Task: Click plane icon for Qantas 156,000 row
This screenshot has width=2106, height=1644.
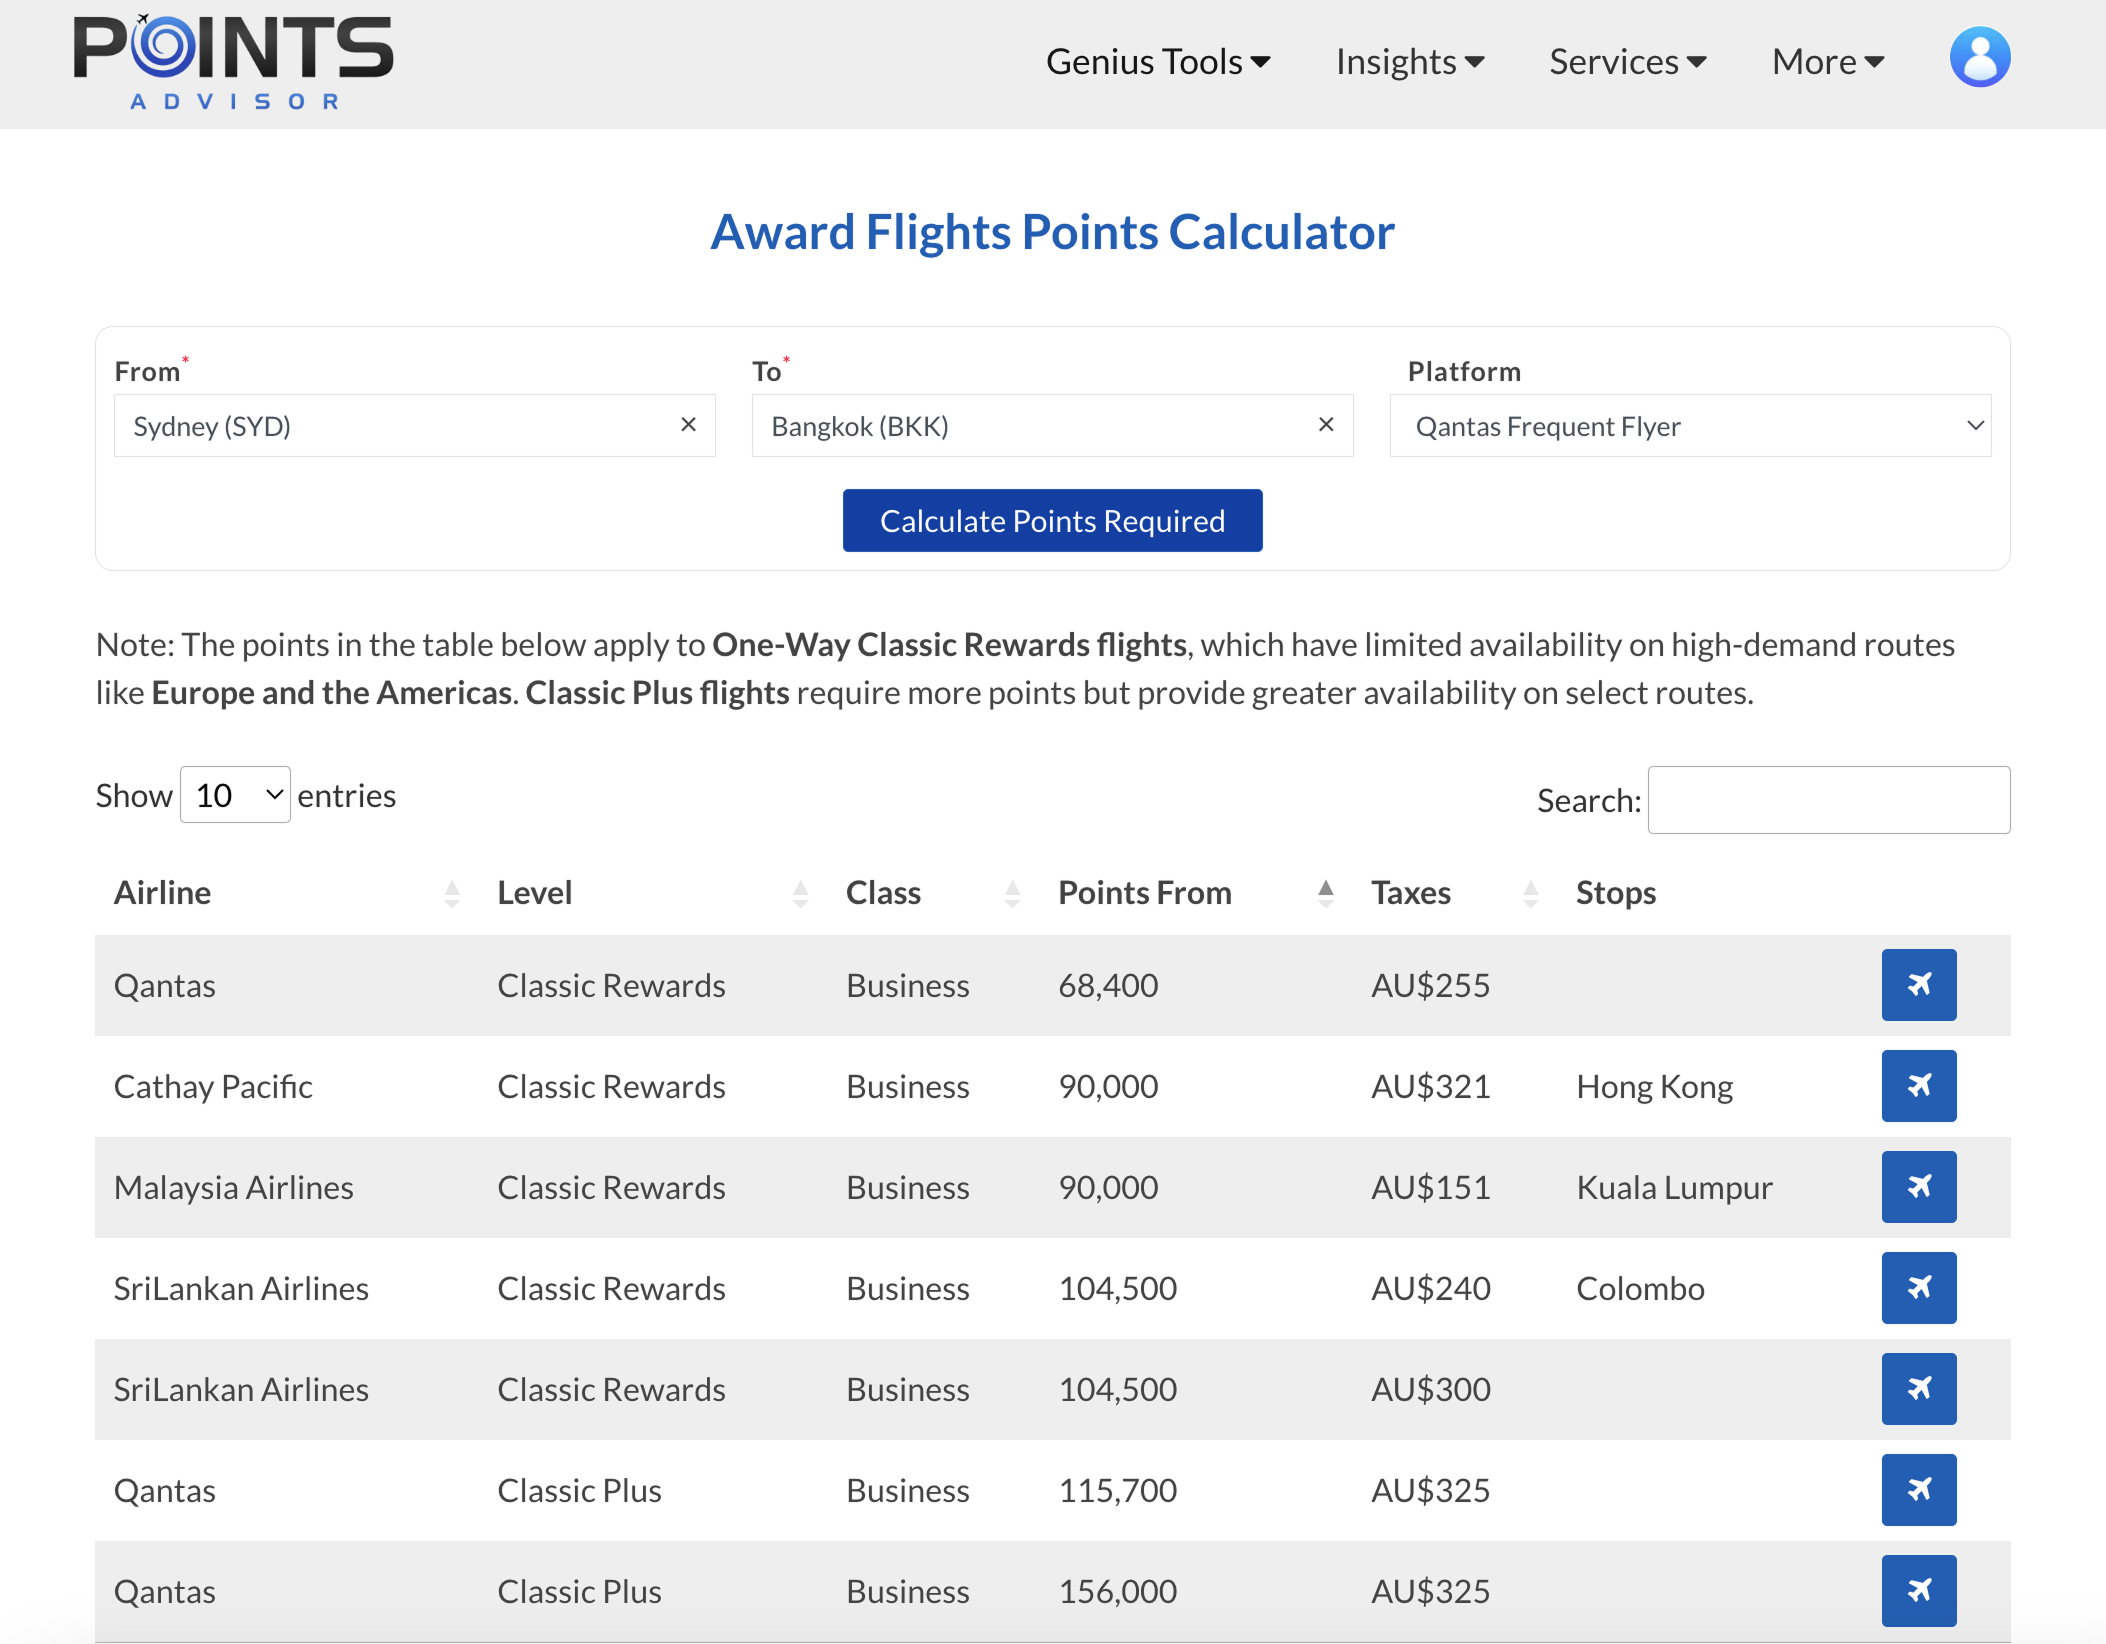Action: tap(1918, 1591)
